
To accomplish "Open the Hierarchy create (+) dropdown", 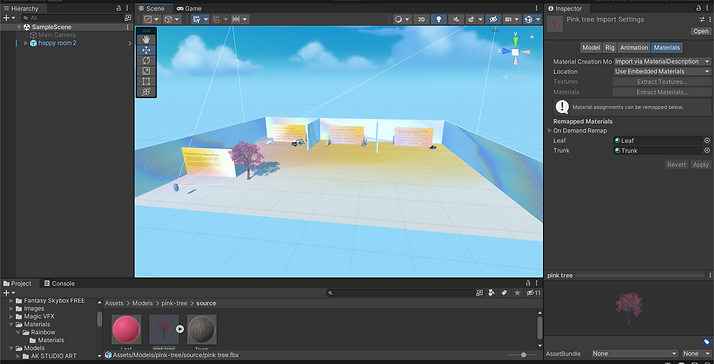I will tap(9, 18).
